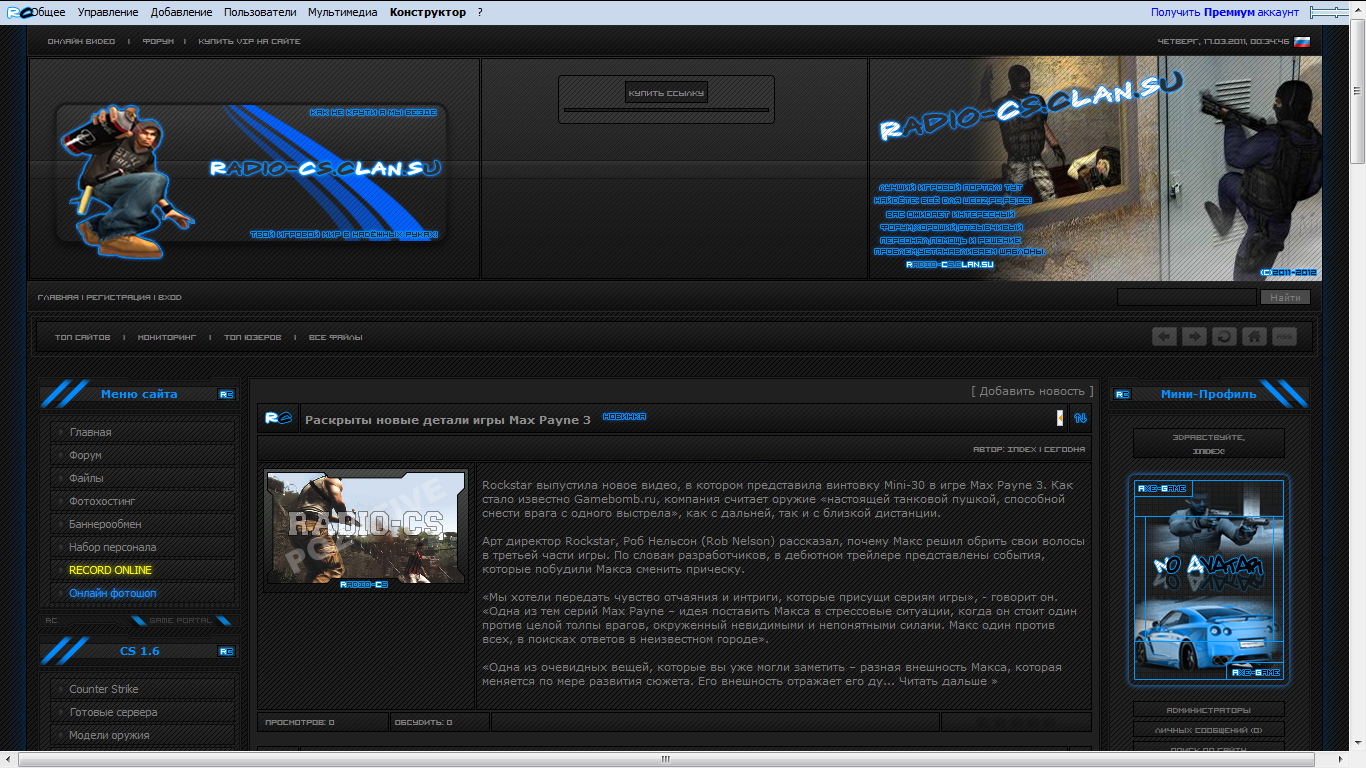Open the Онлайн фотошоп link
The height and width of the screenshot is (768, 1366).
(112, 593)
